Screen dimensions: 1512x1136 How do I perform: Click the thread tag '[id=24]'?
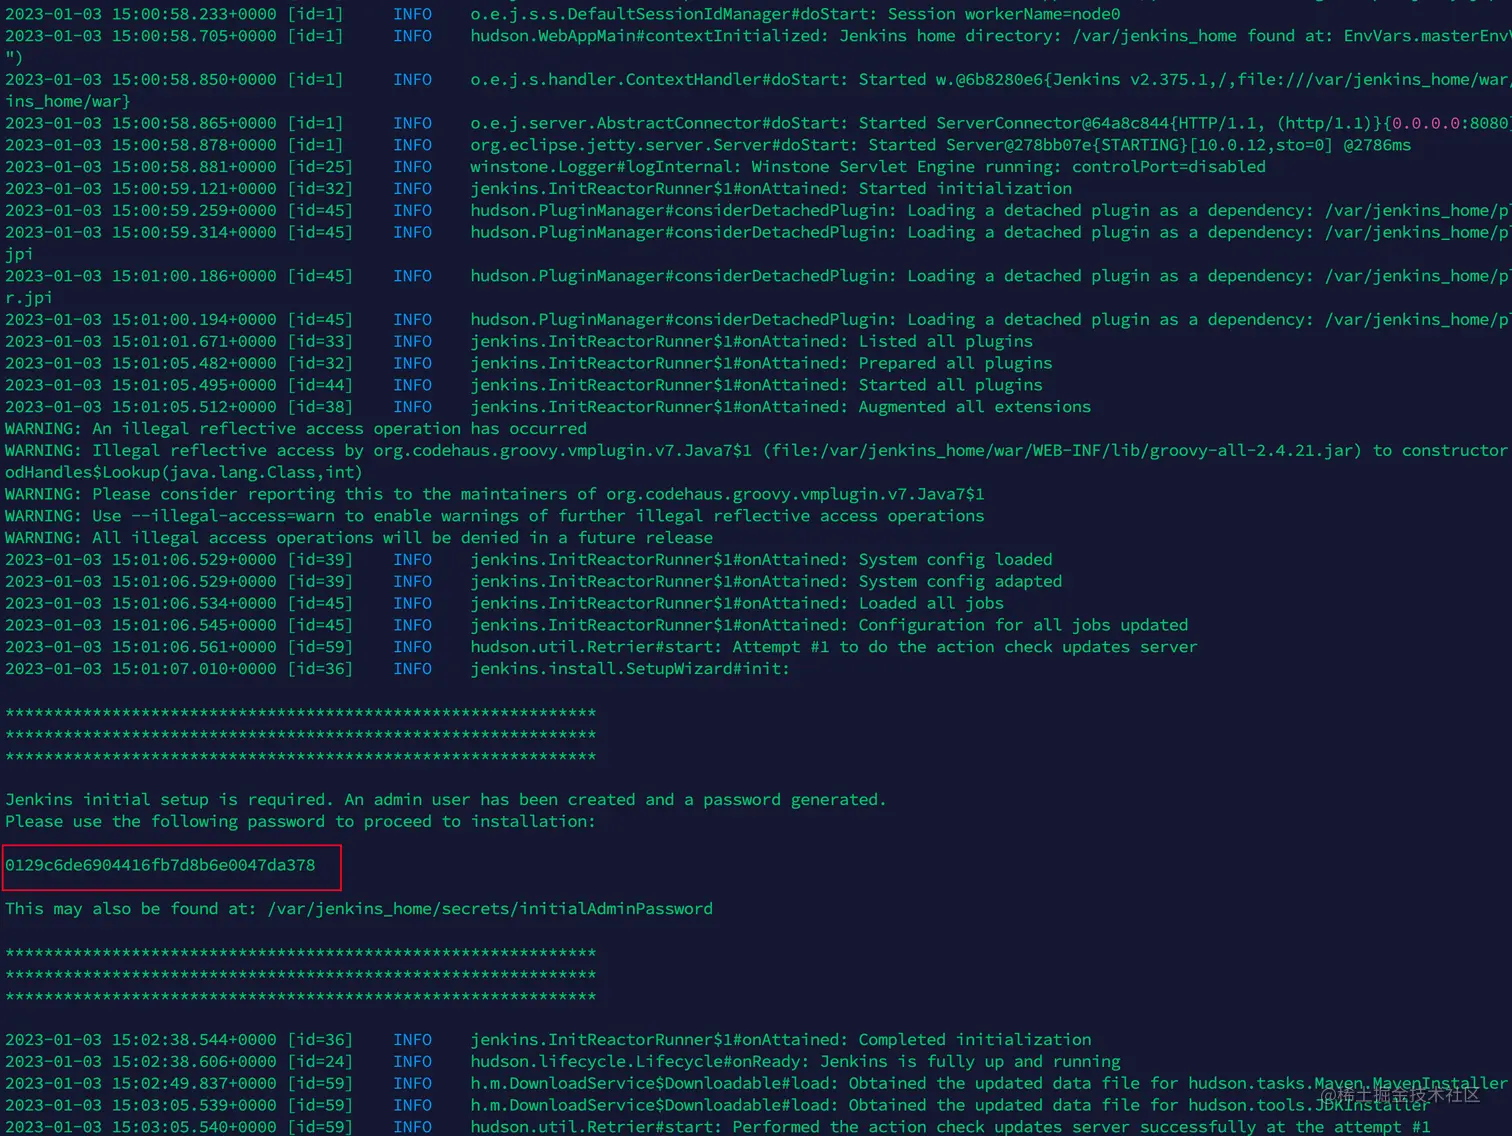coord(320,1062)
